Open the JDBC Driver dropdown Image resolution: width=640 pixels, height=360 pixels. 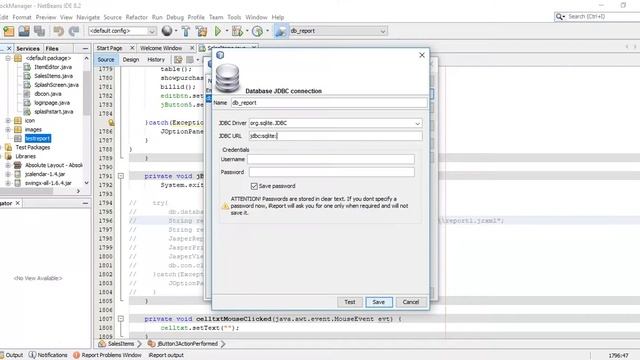point(417,123)
